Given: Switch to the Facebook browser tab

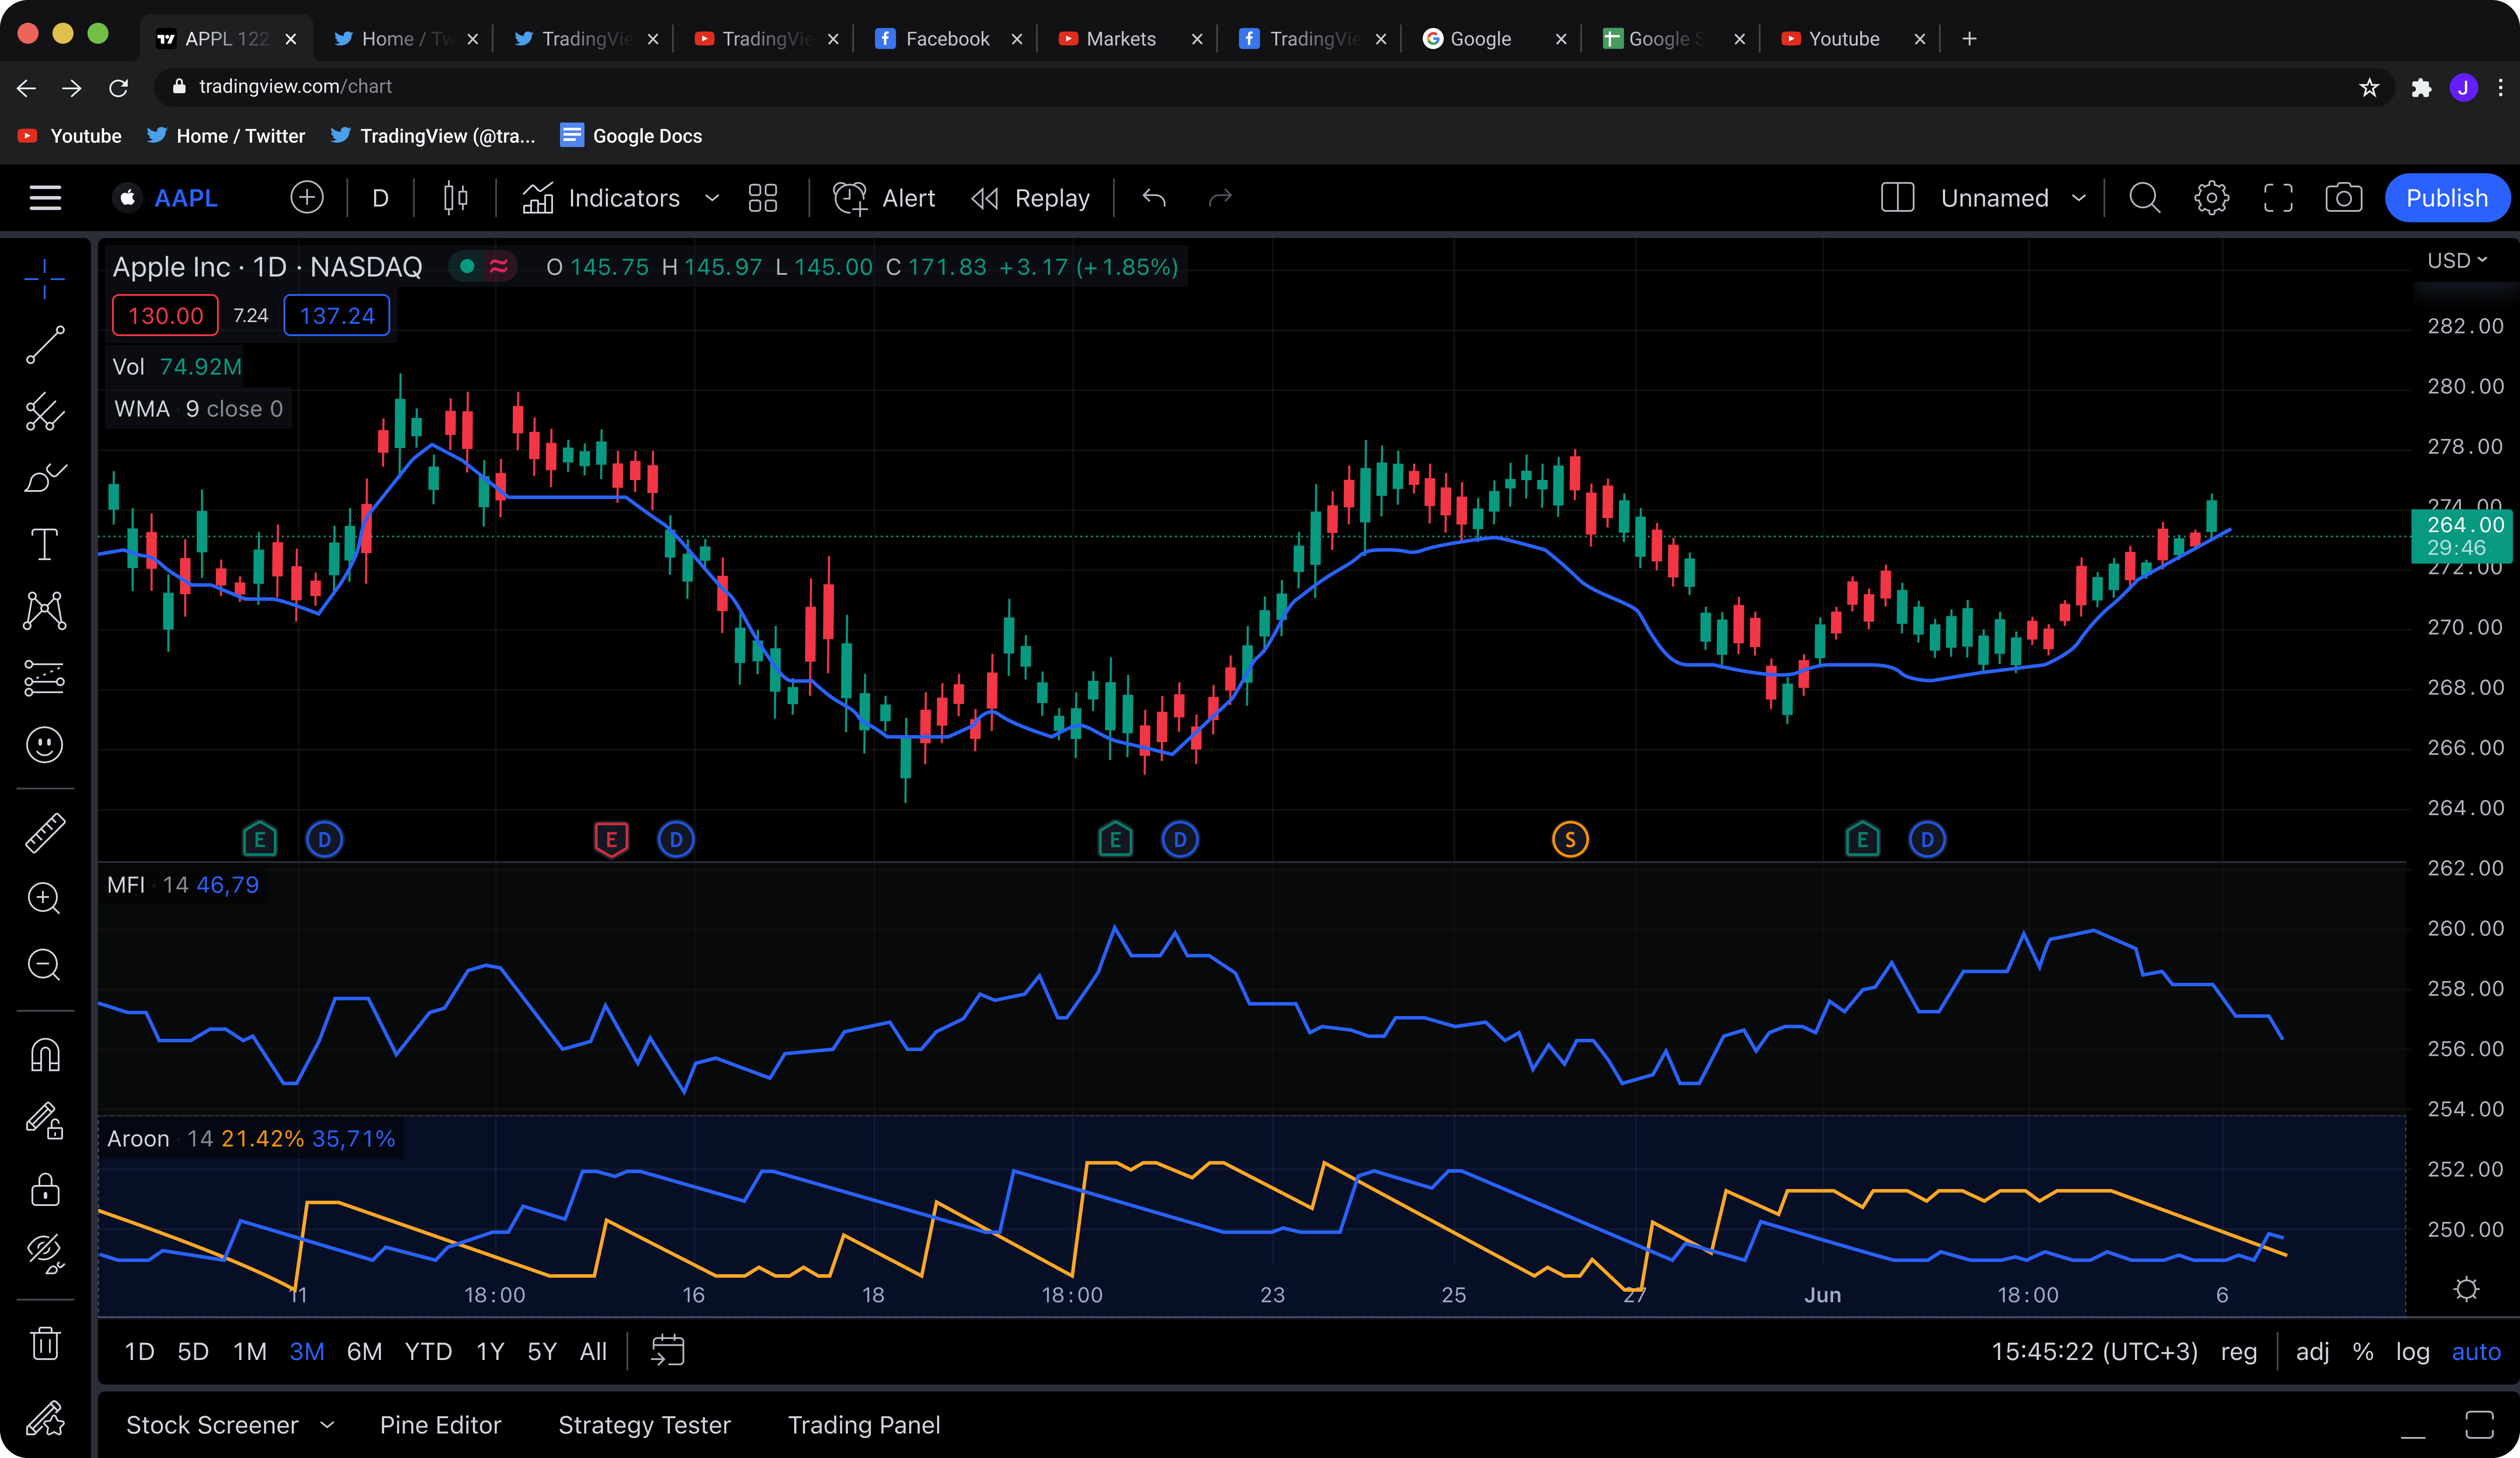Looking at the screenshot, I should pos(946,38).
